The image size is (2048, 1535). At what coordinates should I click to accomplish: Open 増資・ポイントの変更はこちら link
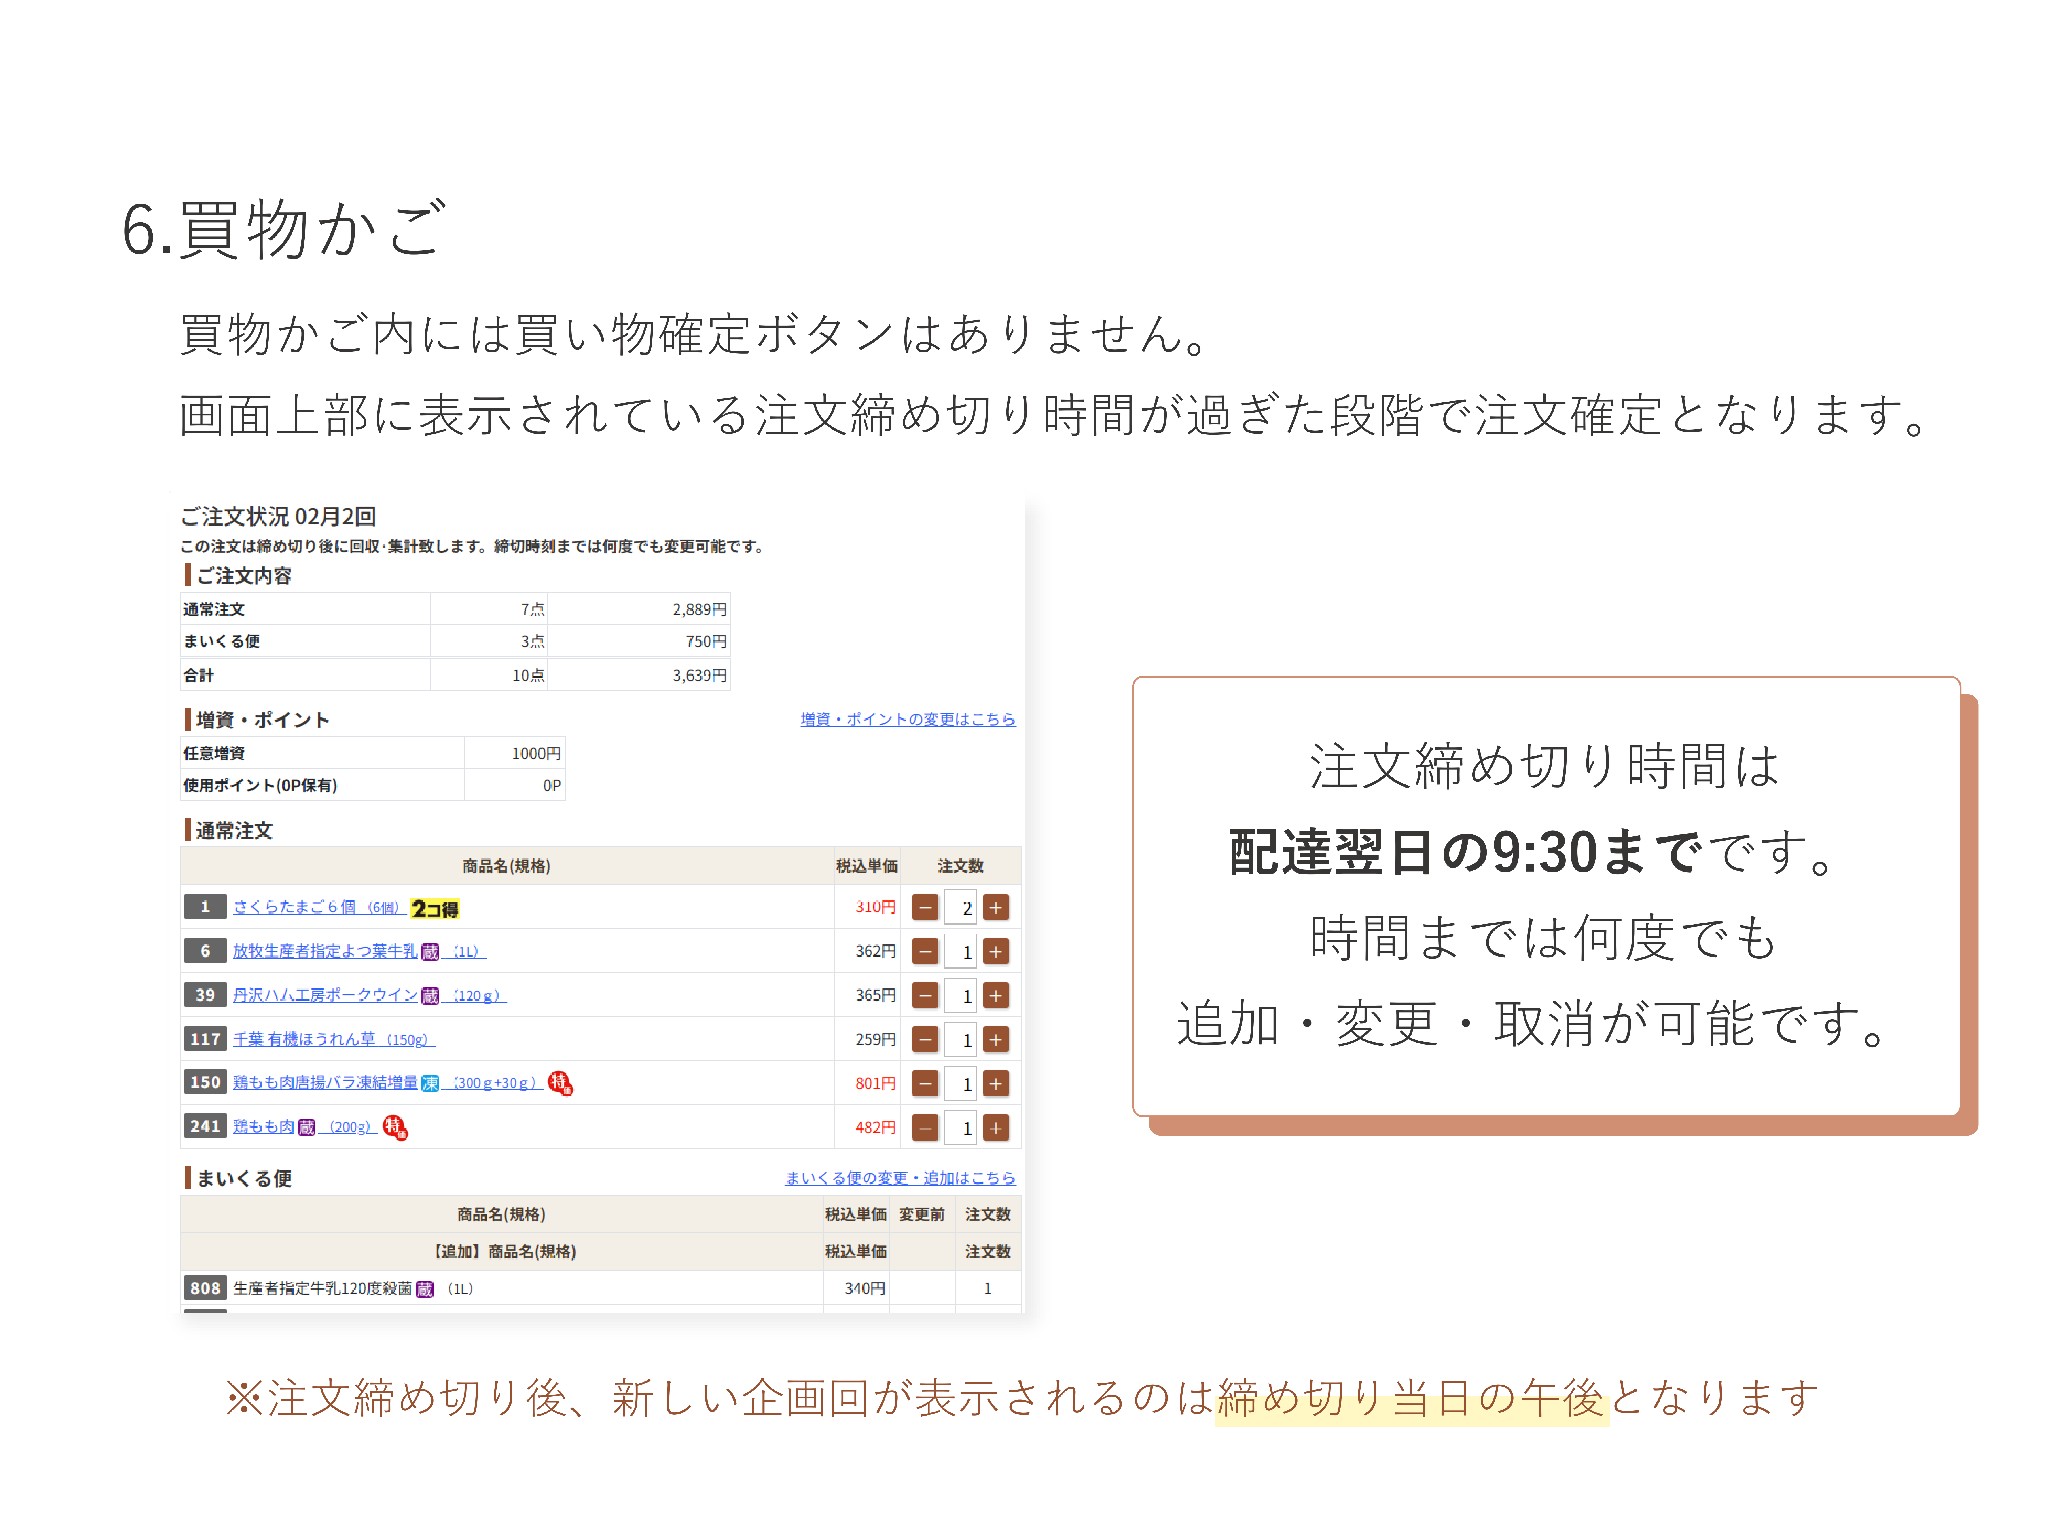[x=907, y=719]
